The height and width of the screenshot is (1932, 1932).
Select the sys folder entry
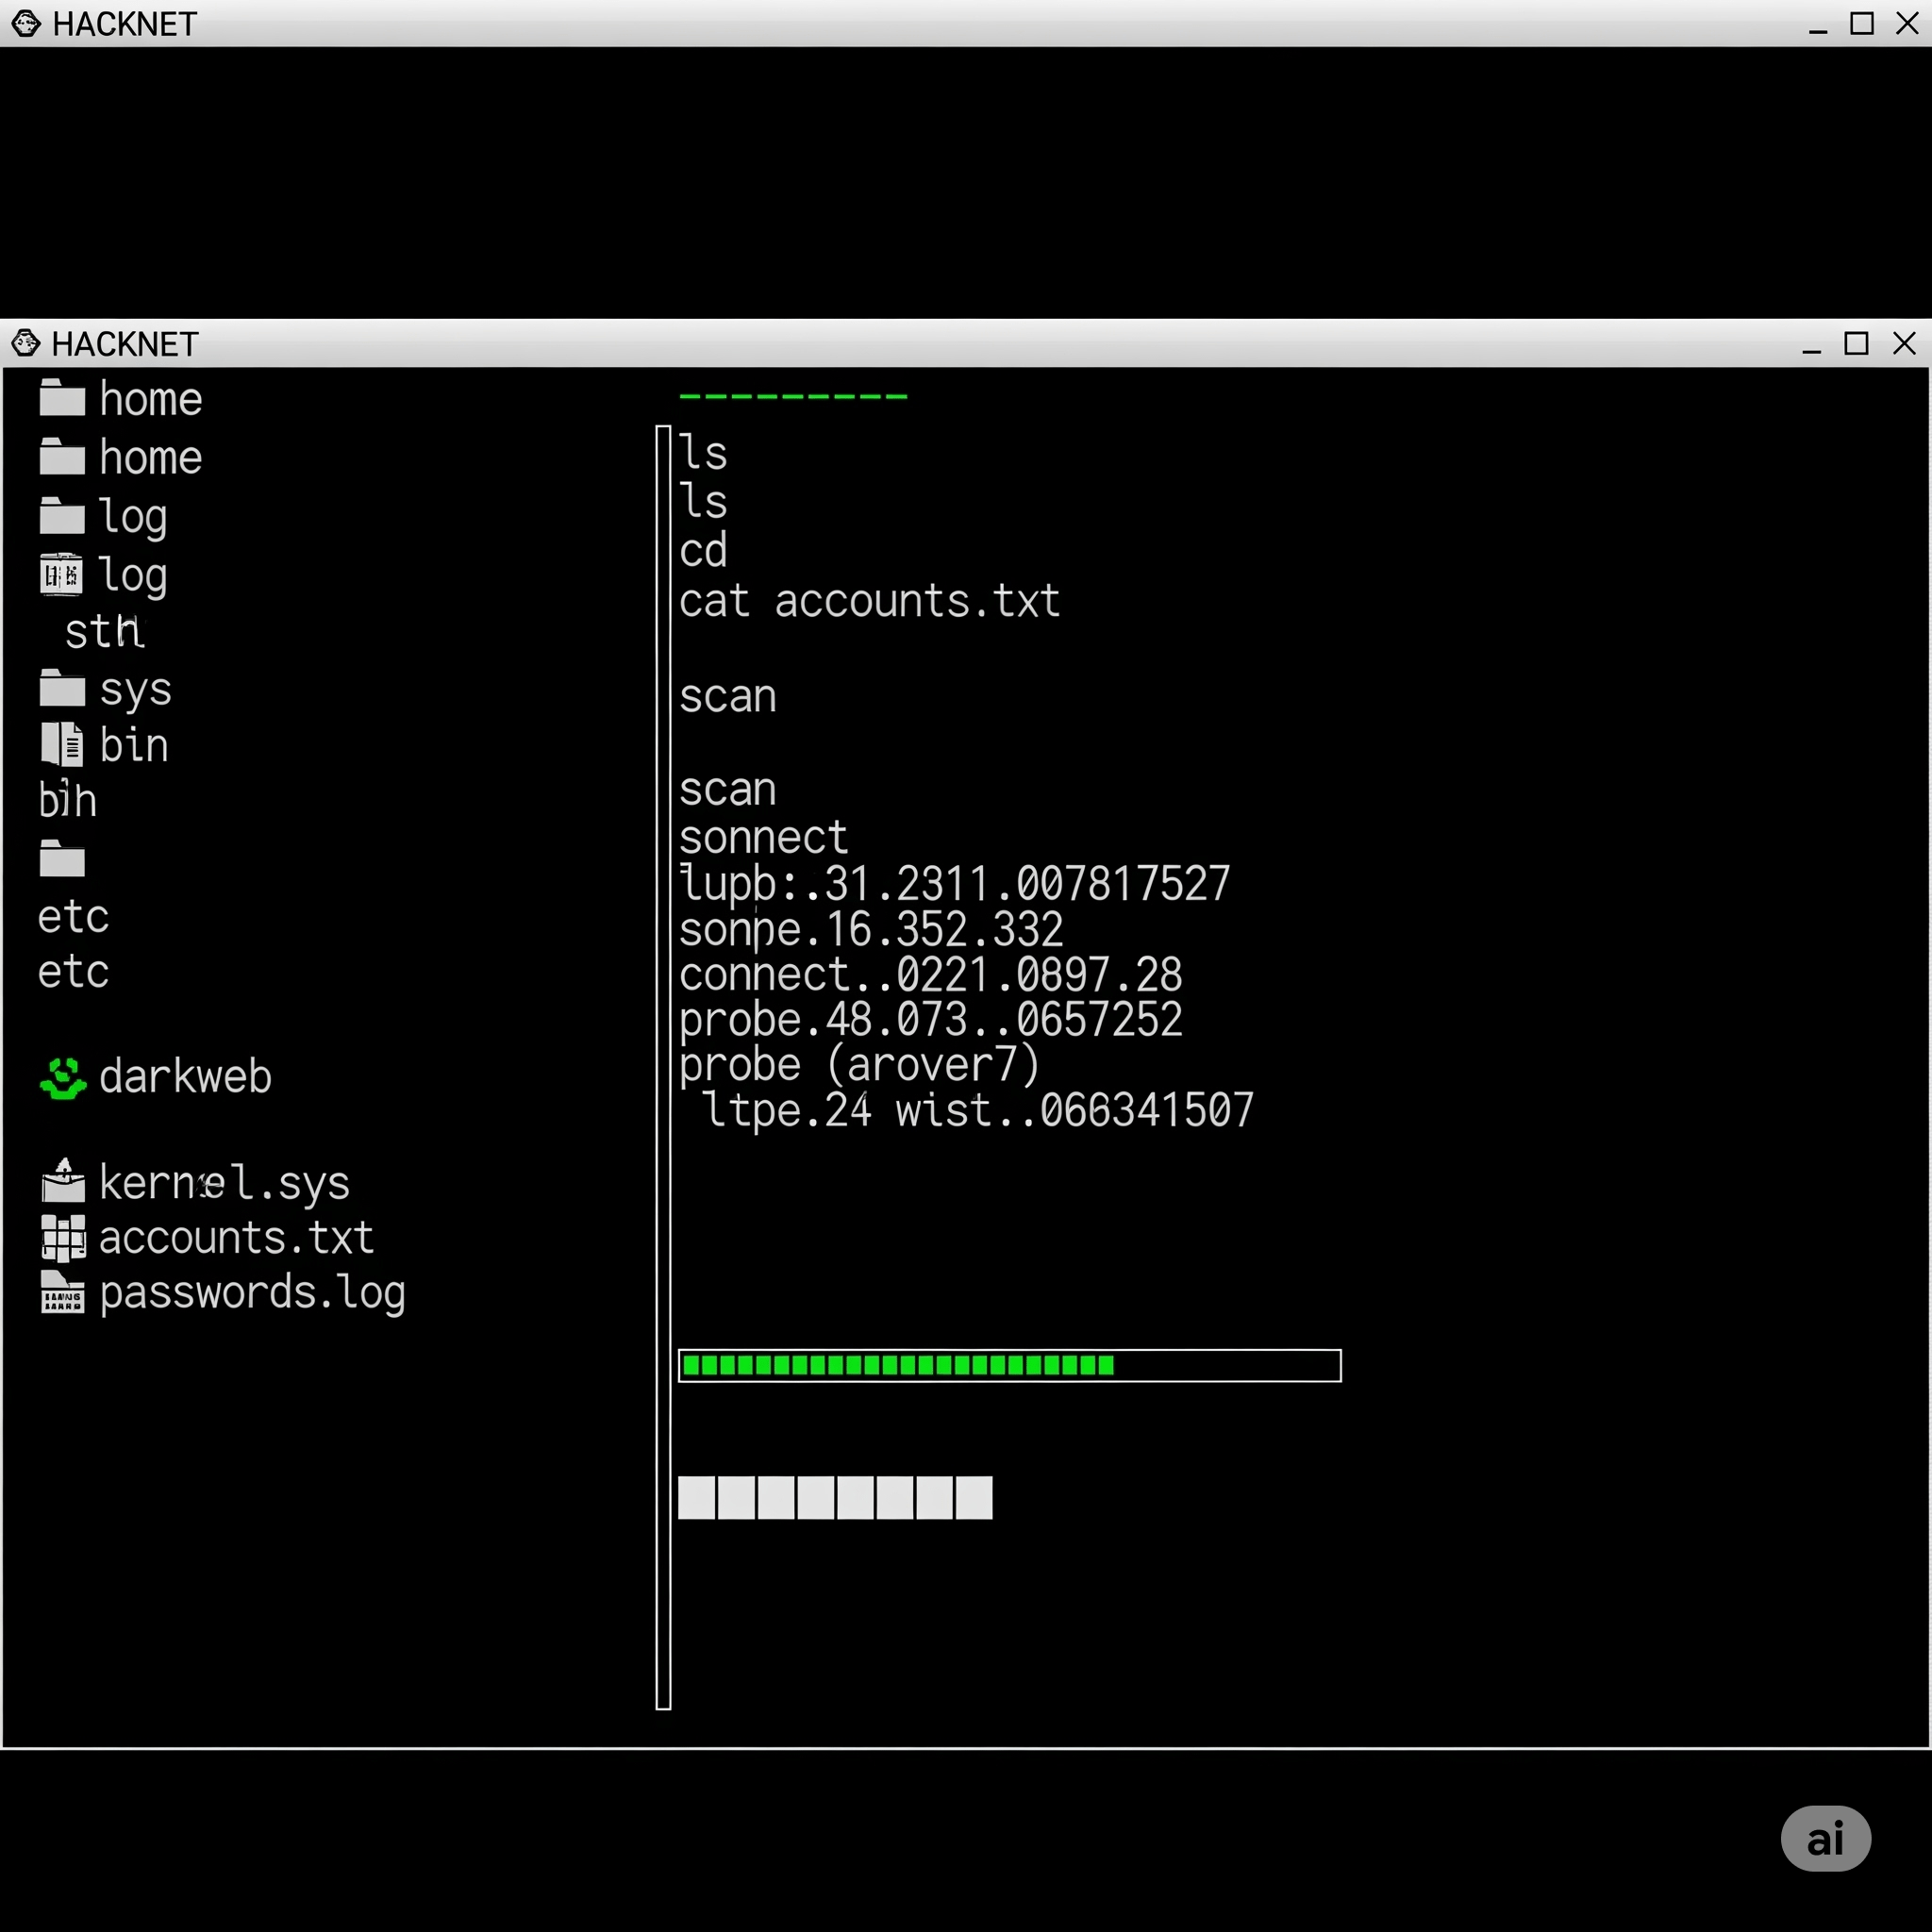pos(106,689)
